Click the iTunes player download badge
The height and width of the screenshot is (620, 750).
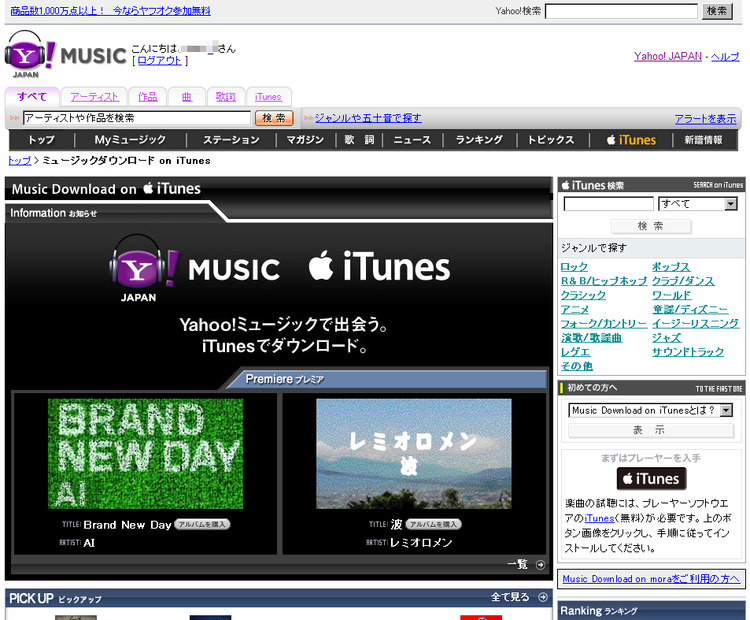pos(651,478)
